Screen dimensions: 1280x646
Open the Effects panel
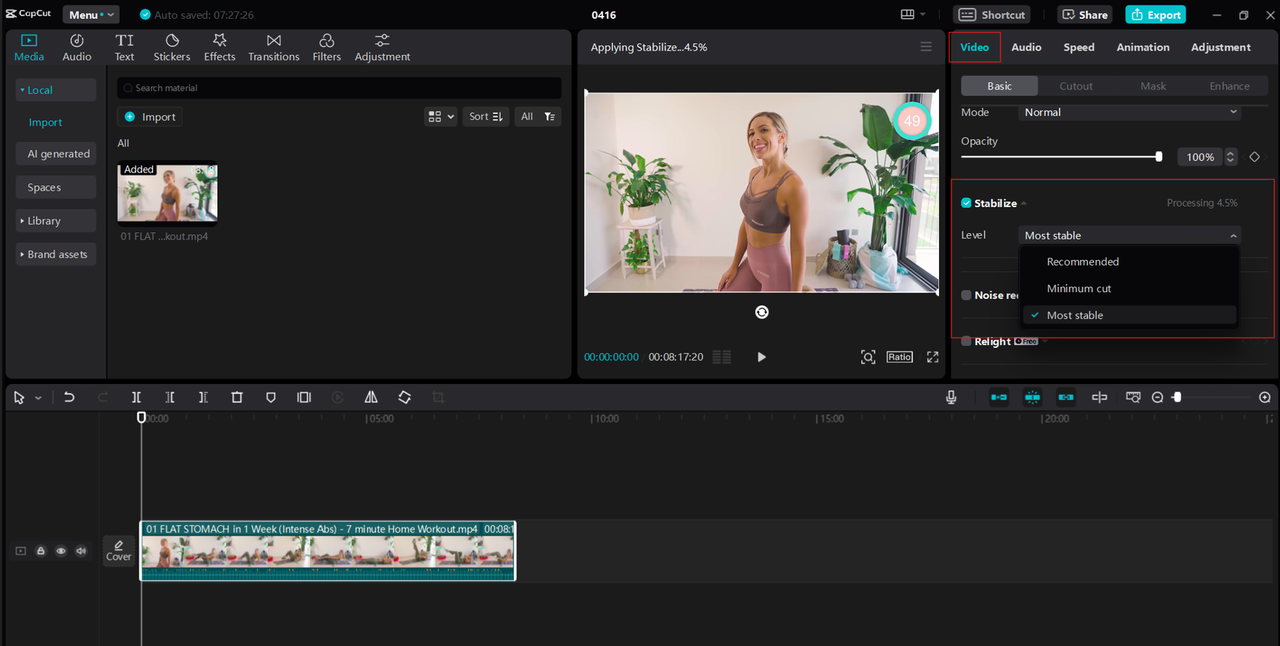[x=220, y=47]
